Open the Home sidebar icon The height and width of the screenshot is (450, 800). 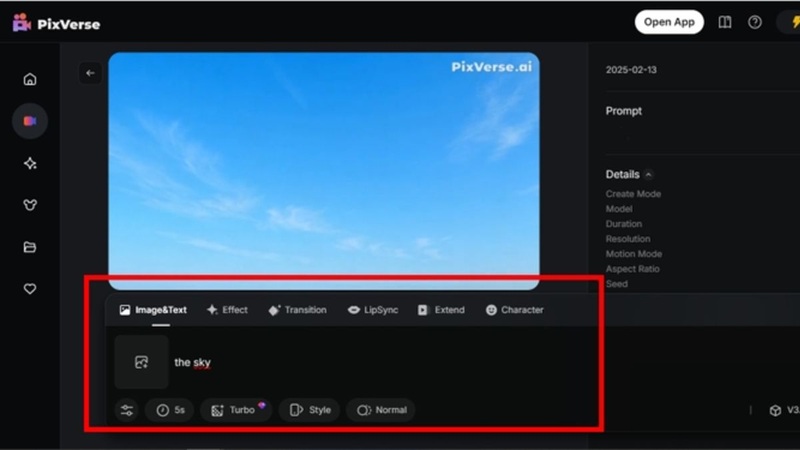tap(30, 79)
